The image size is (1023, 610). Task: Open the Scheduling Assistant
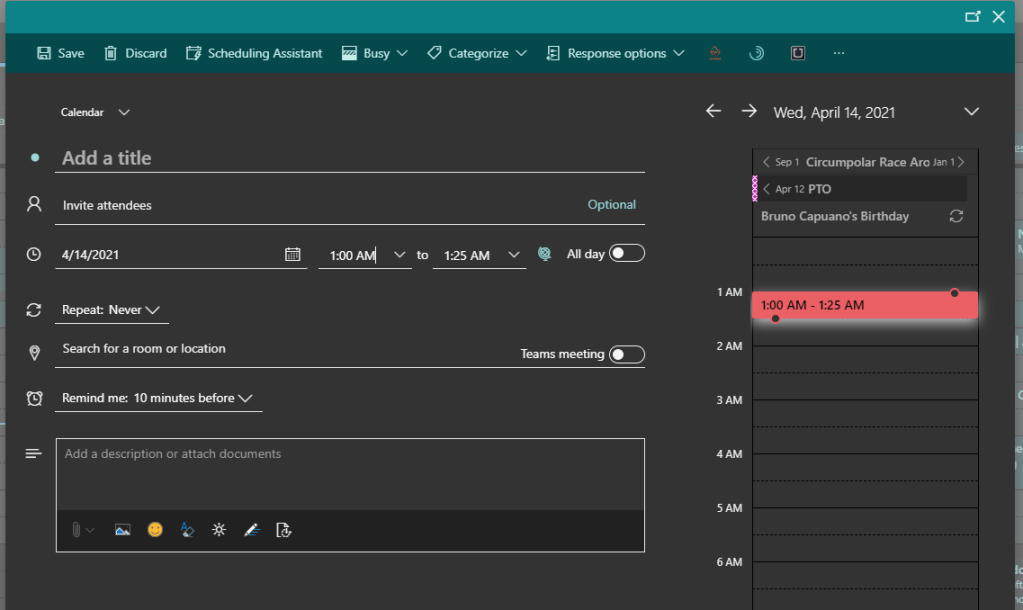point(254,53)
